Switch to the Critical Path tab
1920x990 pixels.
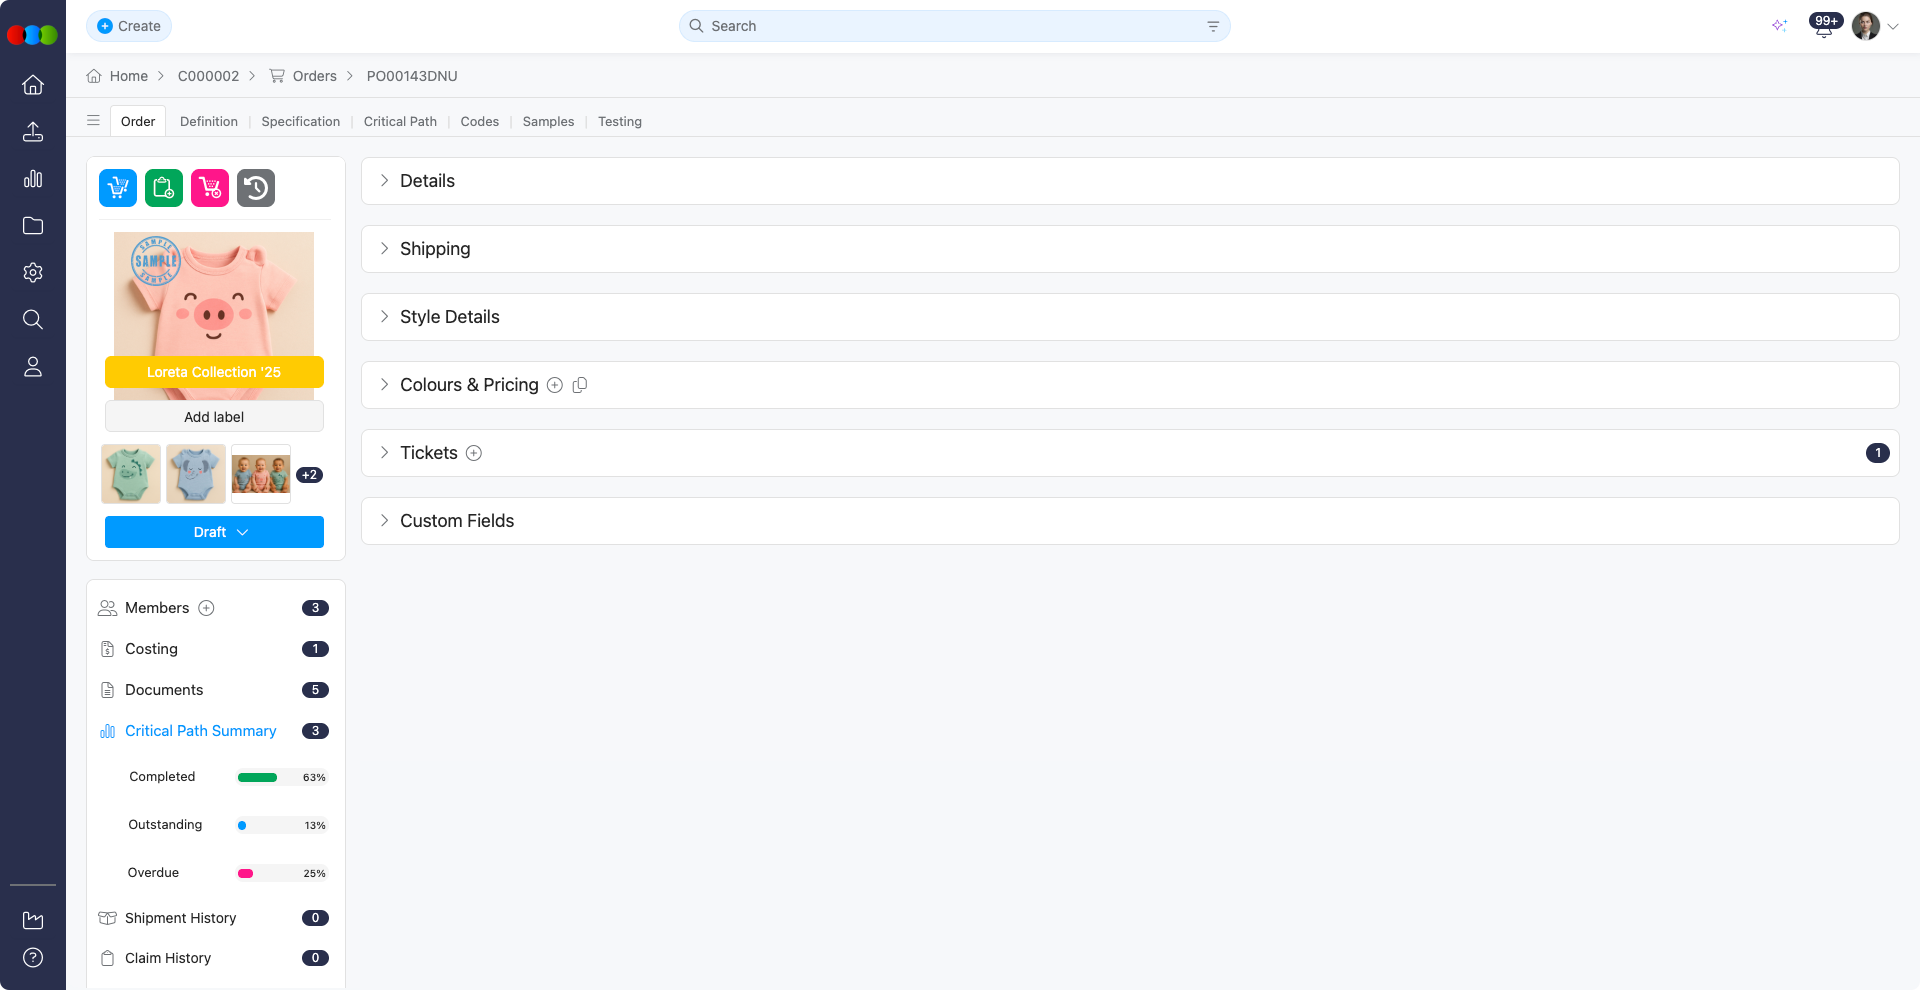coord(400,122)
